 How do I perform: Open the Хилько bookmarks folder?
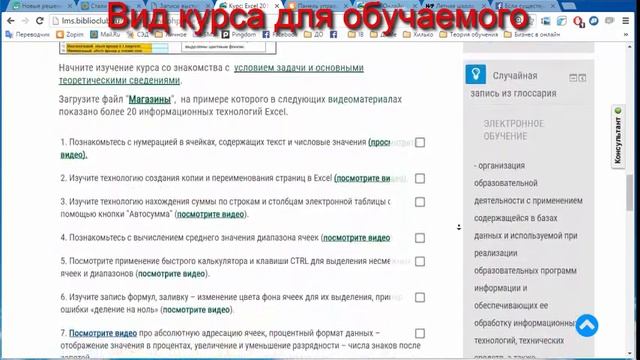coord(418,35)
